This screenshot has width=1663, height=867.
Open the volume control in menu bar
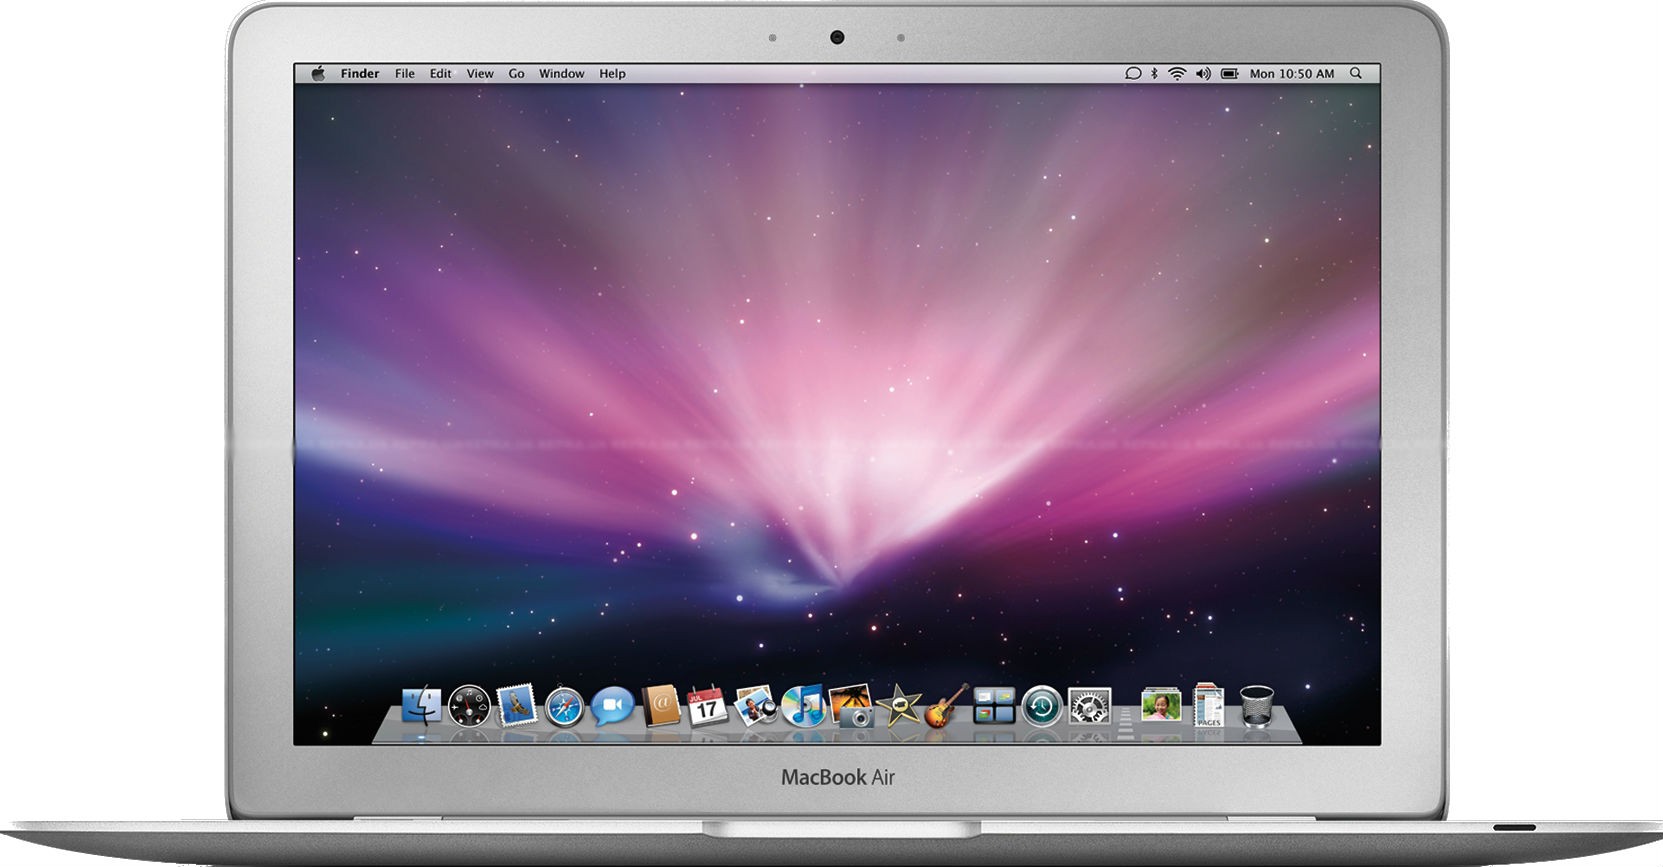(x=1203, y=73)
